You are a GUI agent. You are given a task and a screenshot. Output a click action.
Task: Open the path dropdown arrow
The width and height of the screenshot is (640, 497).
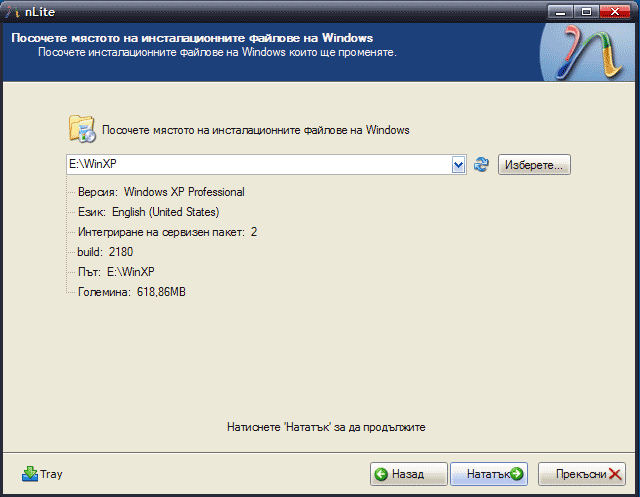459,165
